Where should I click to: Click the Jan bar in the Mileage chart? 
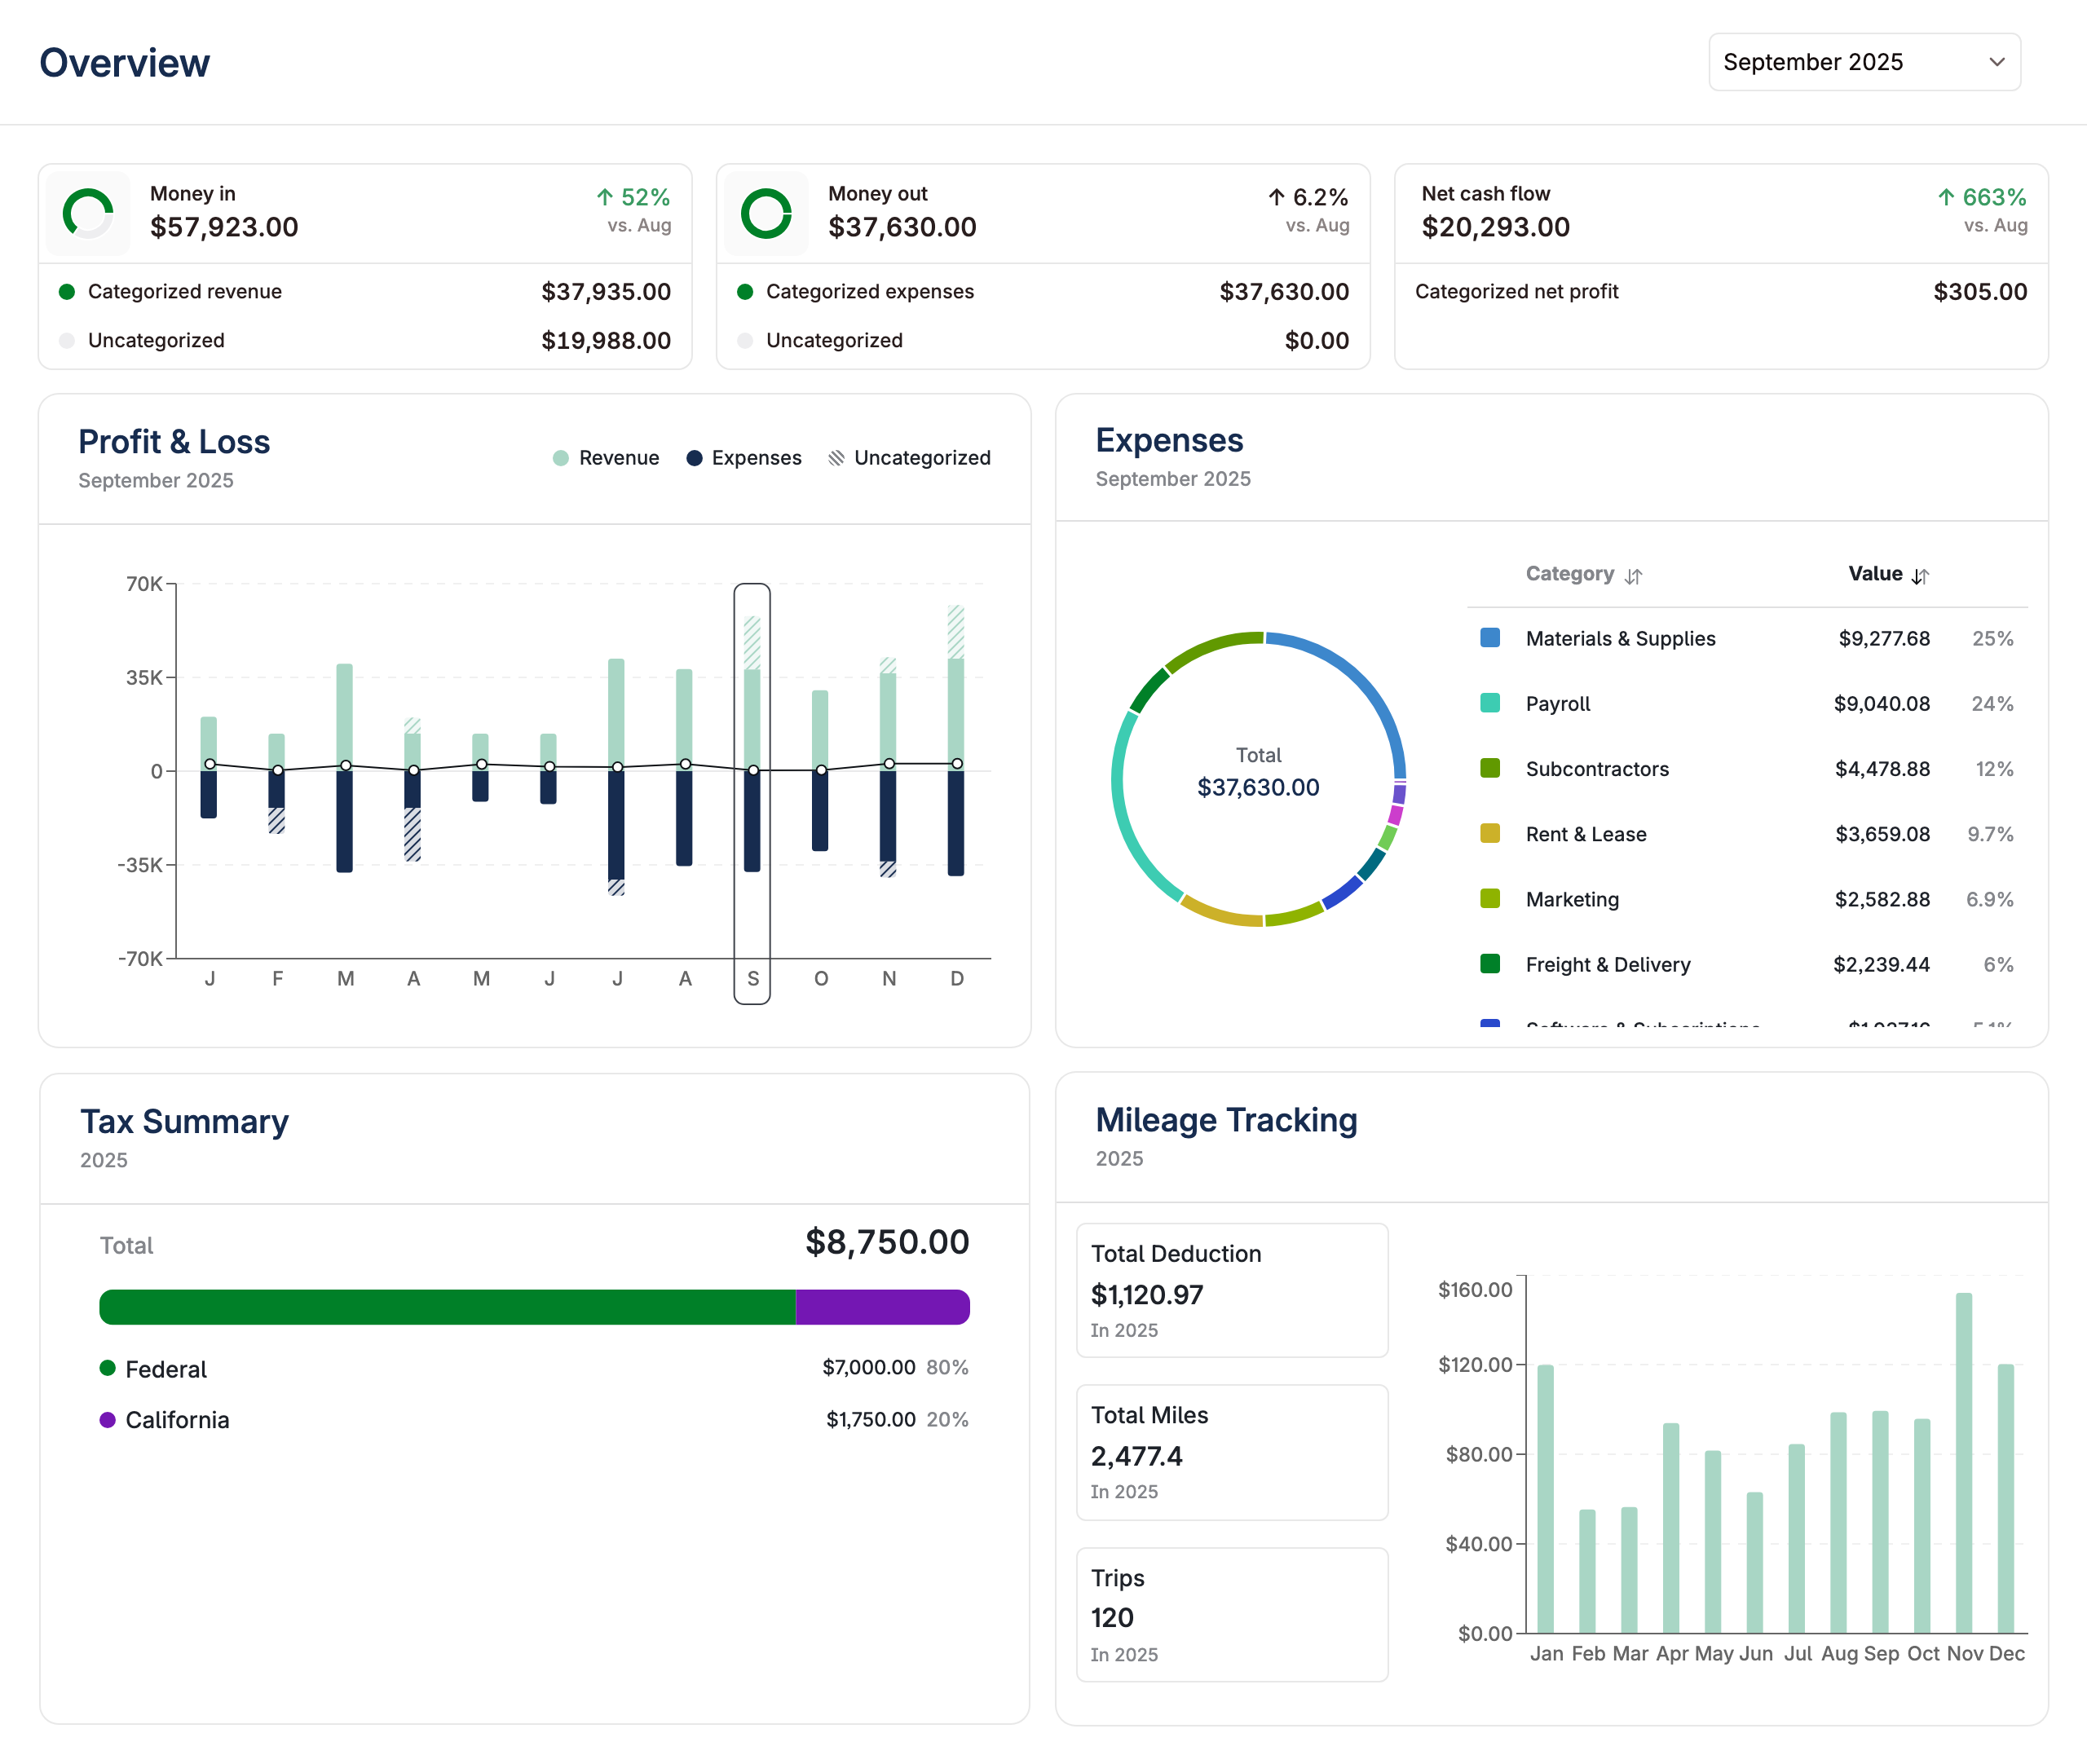point(1546,1499)
